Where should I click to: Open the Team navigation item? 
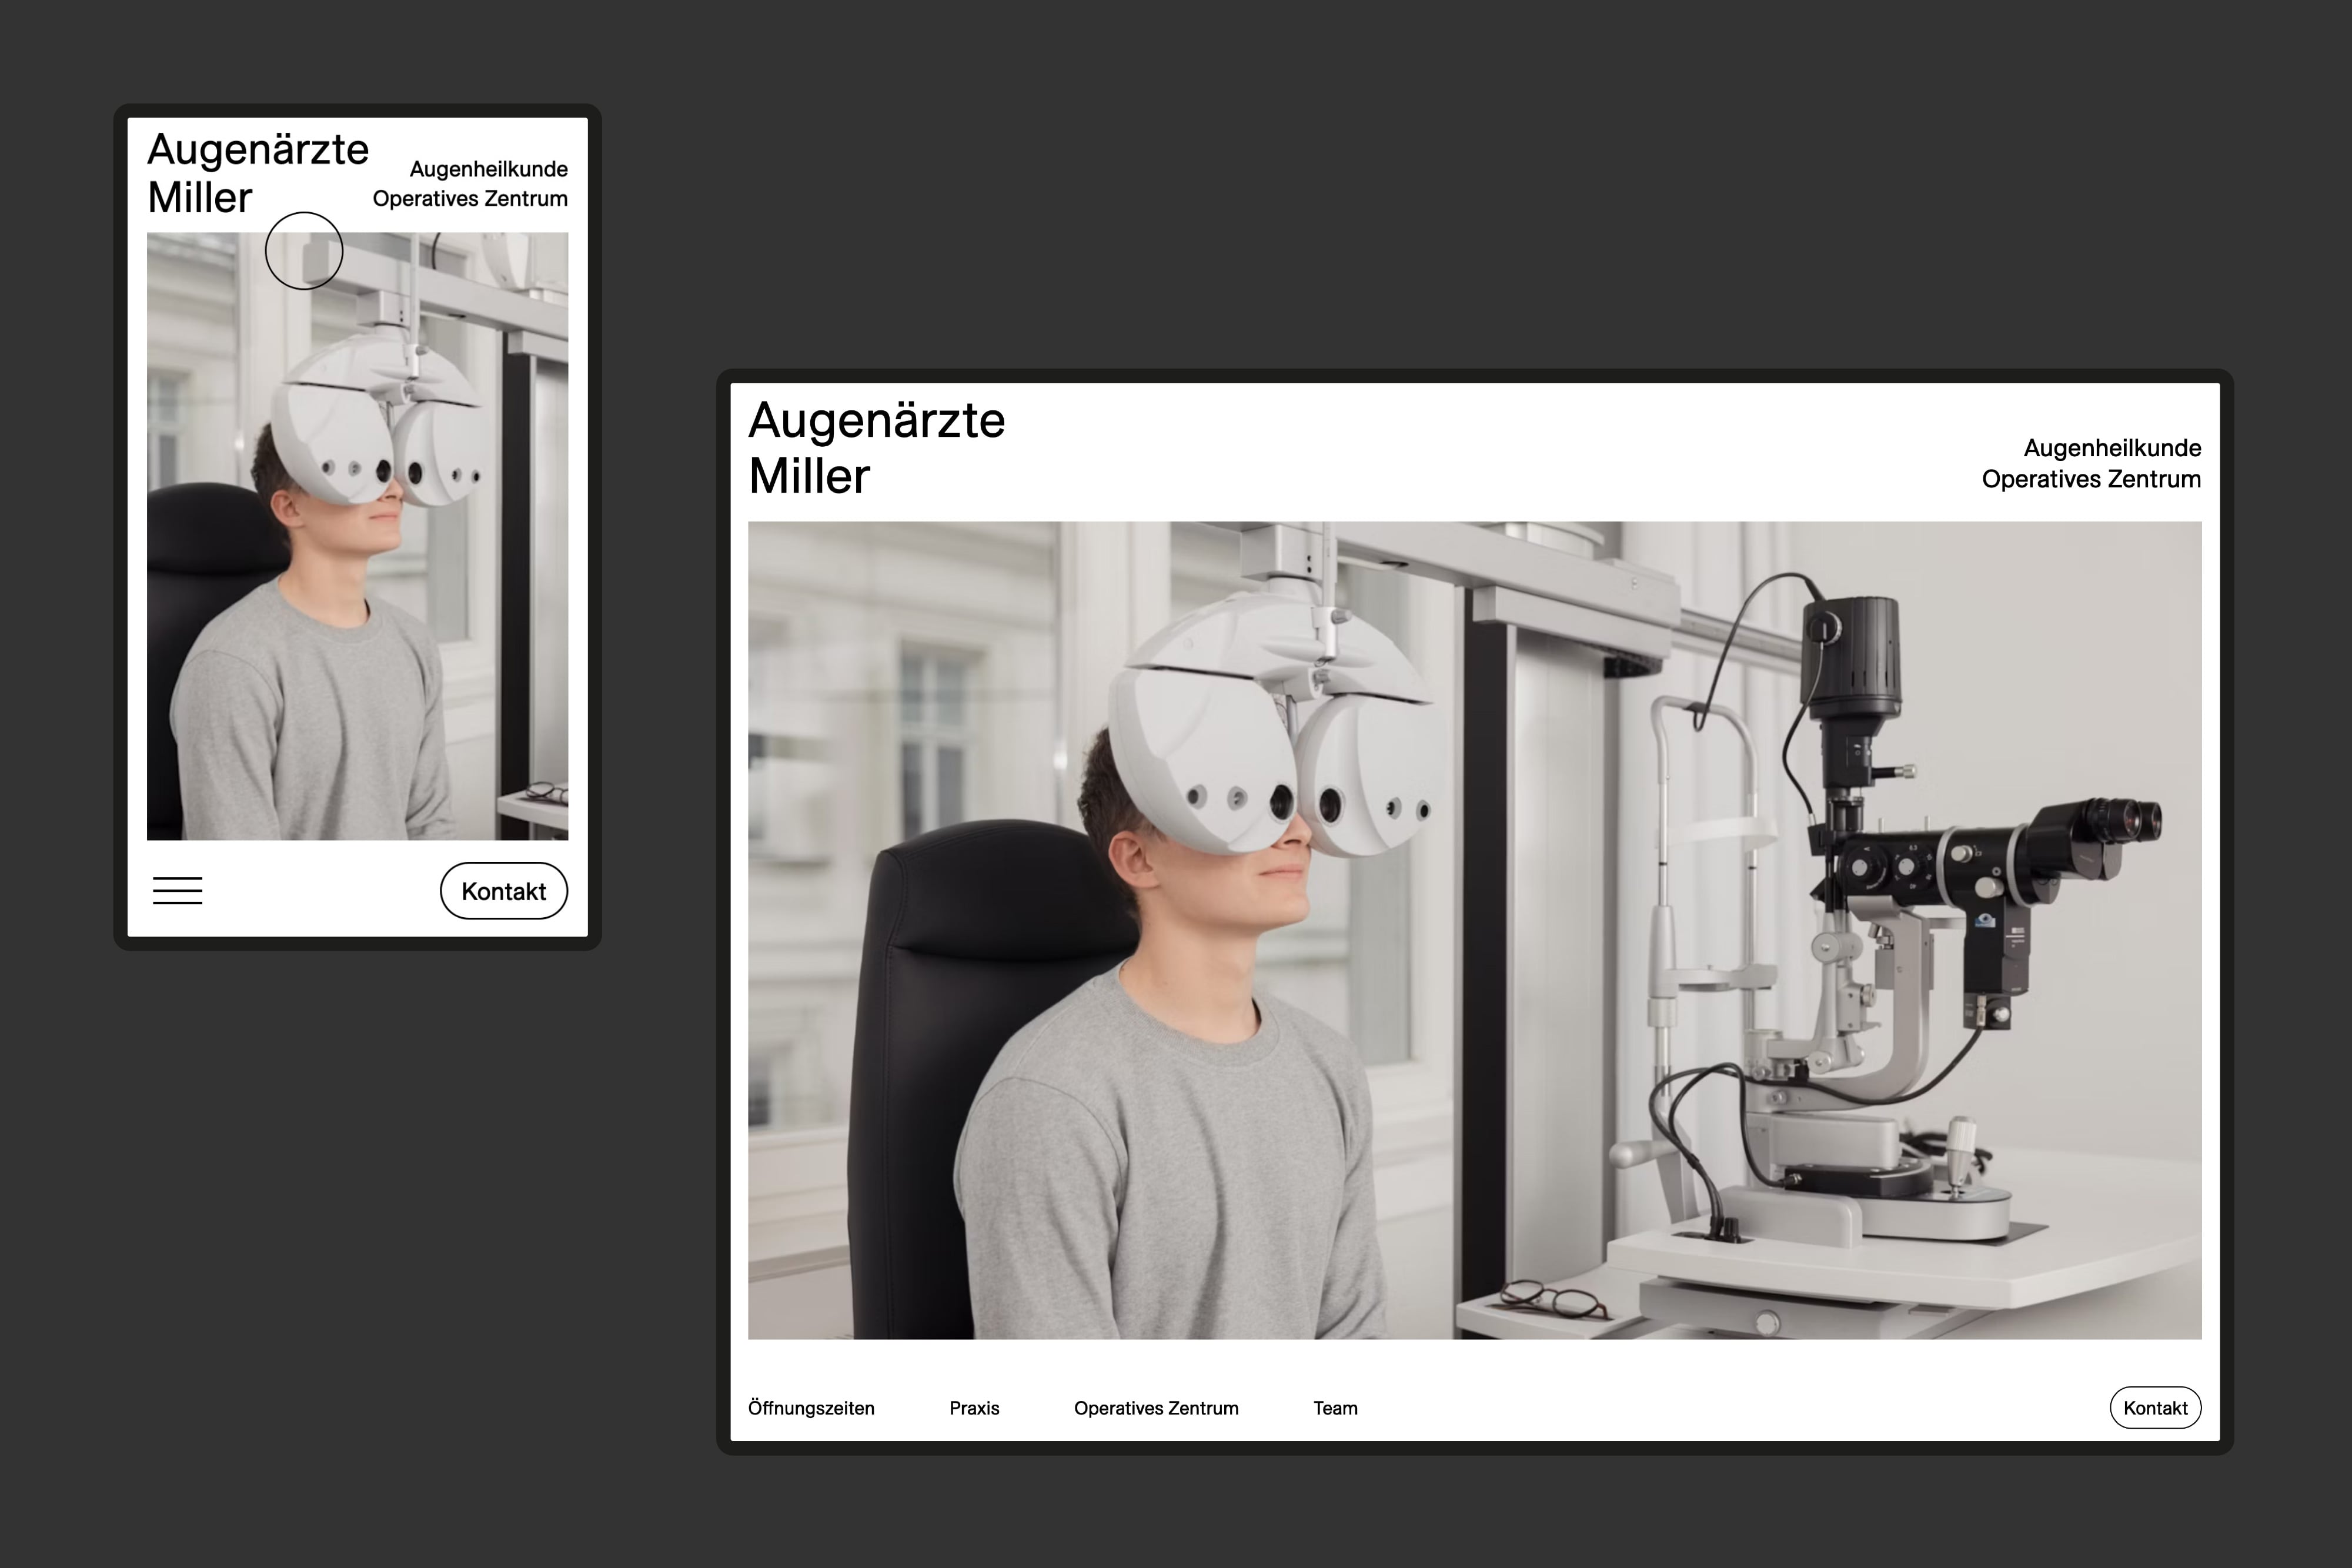1335,1408
